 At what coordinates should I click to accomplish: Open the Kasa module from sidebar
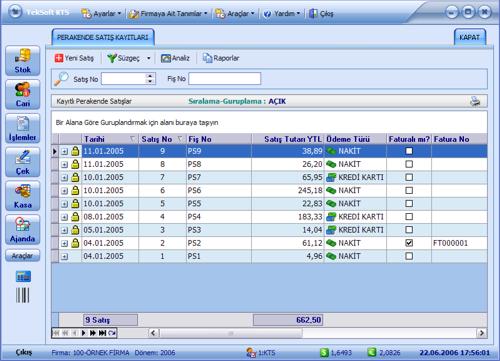pos(23,196)
